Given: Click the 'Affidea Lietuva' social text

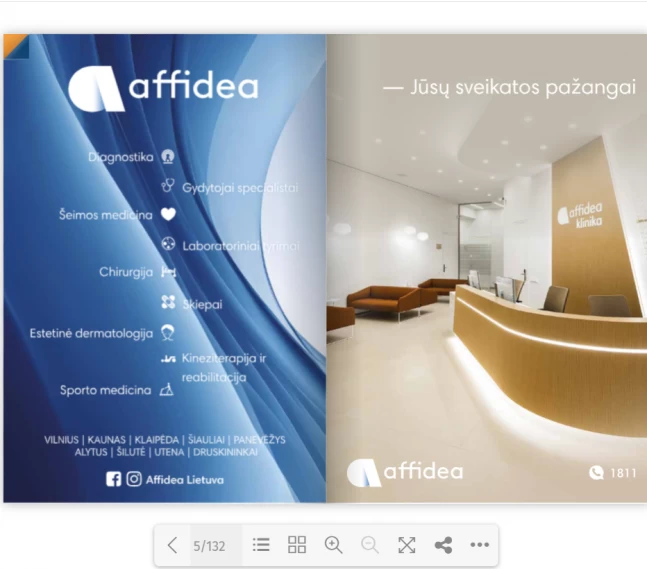Looking at the screenshot, I should pos(184,480).
